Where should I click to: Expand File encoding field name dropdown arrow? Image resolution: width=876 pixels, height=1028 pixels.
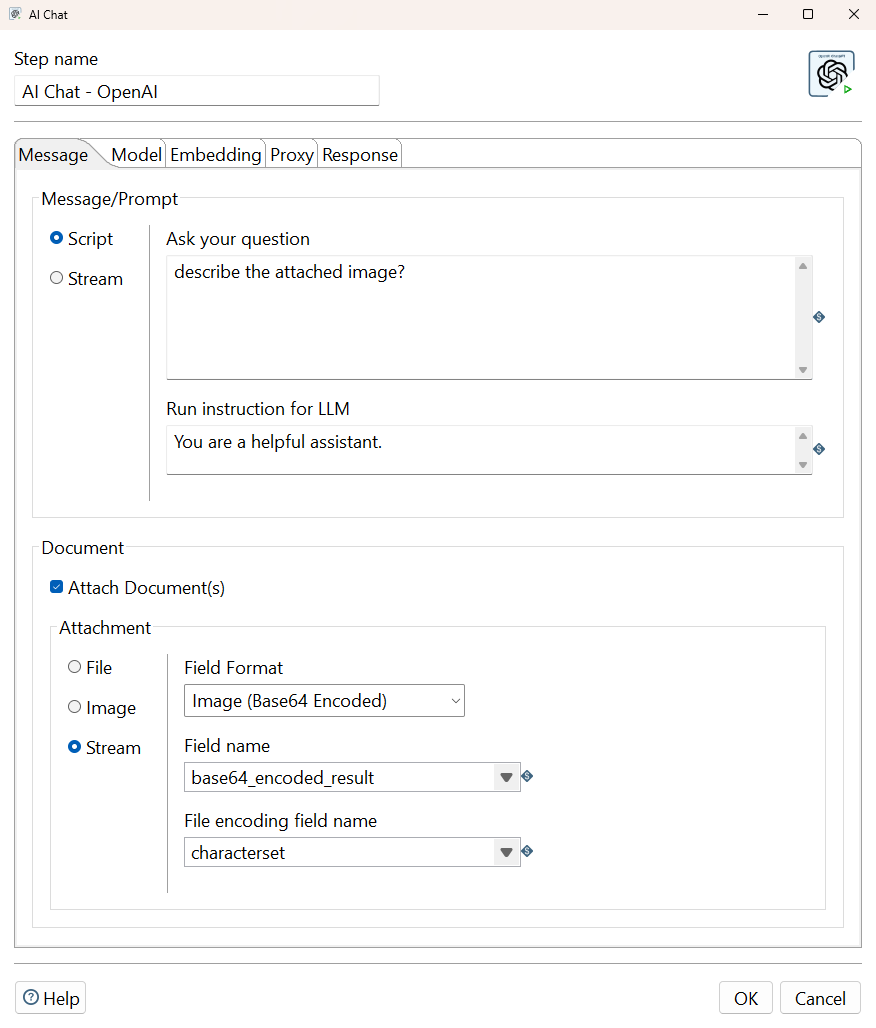[x=506, y=852]
